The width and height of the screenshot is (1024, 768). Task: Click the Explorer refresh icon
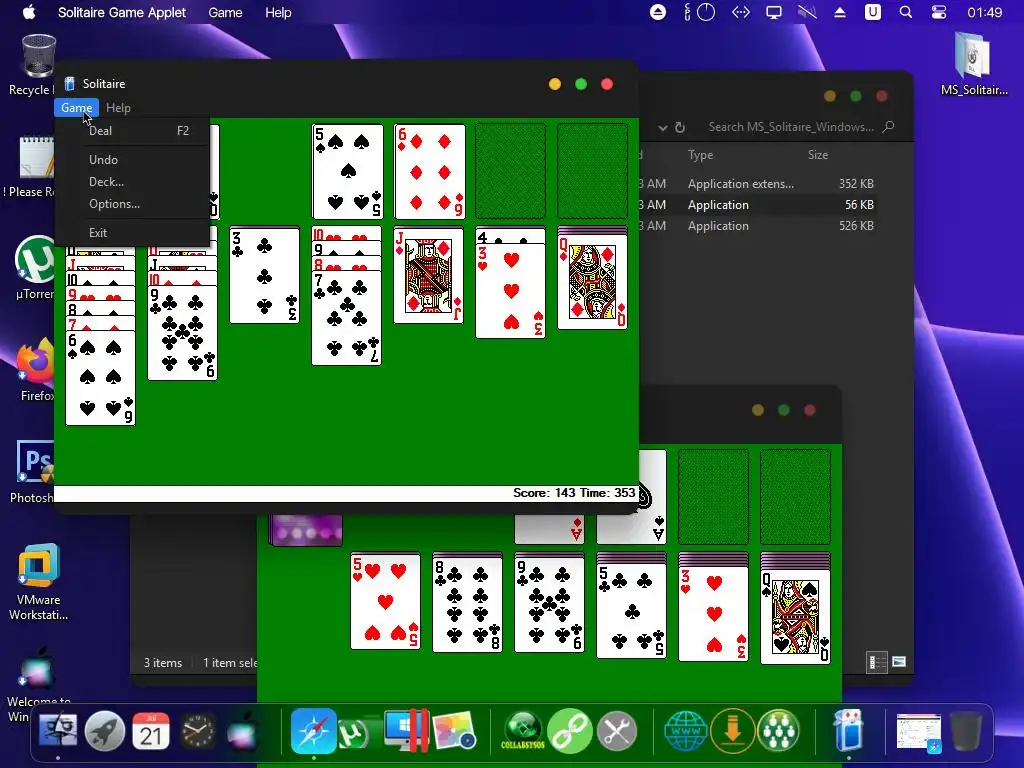pyautogui.click(x=680, y=127)
